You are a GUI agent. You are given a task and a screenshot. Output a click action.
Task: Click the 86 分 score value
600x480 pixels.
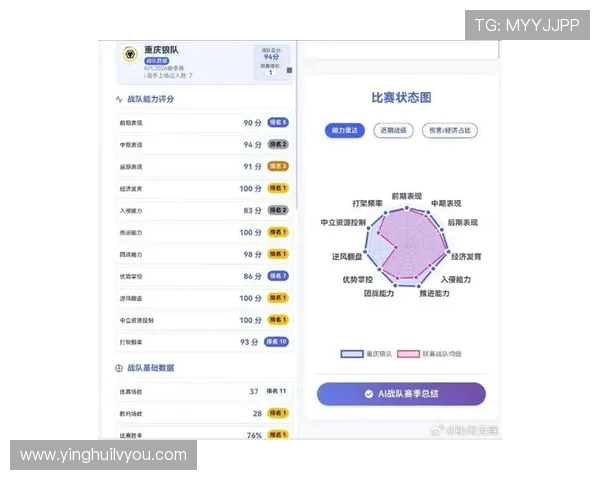pyautogui.click(x=253, y=276)
